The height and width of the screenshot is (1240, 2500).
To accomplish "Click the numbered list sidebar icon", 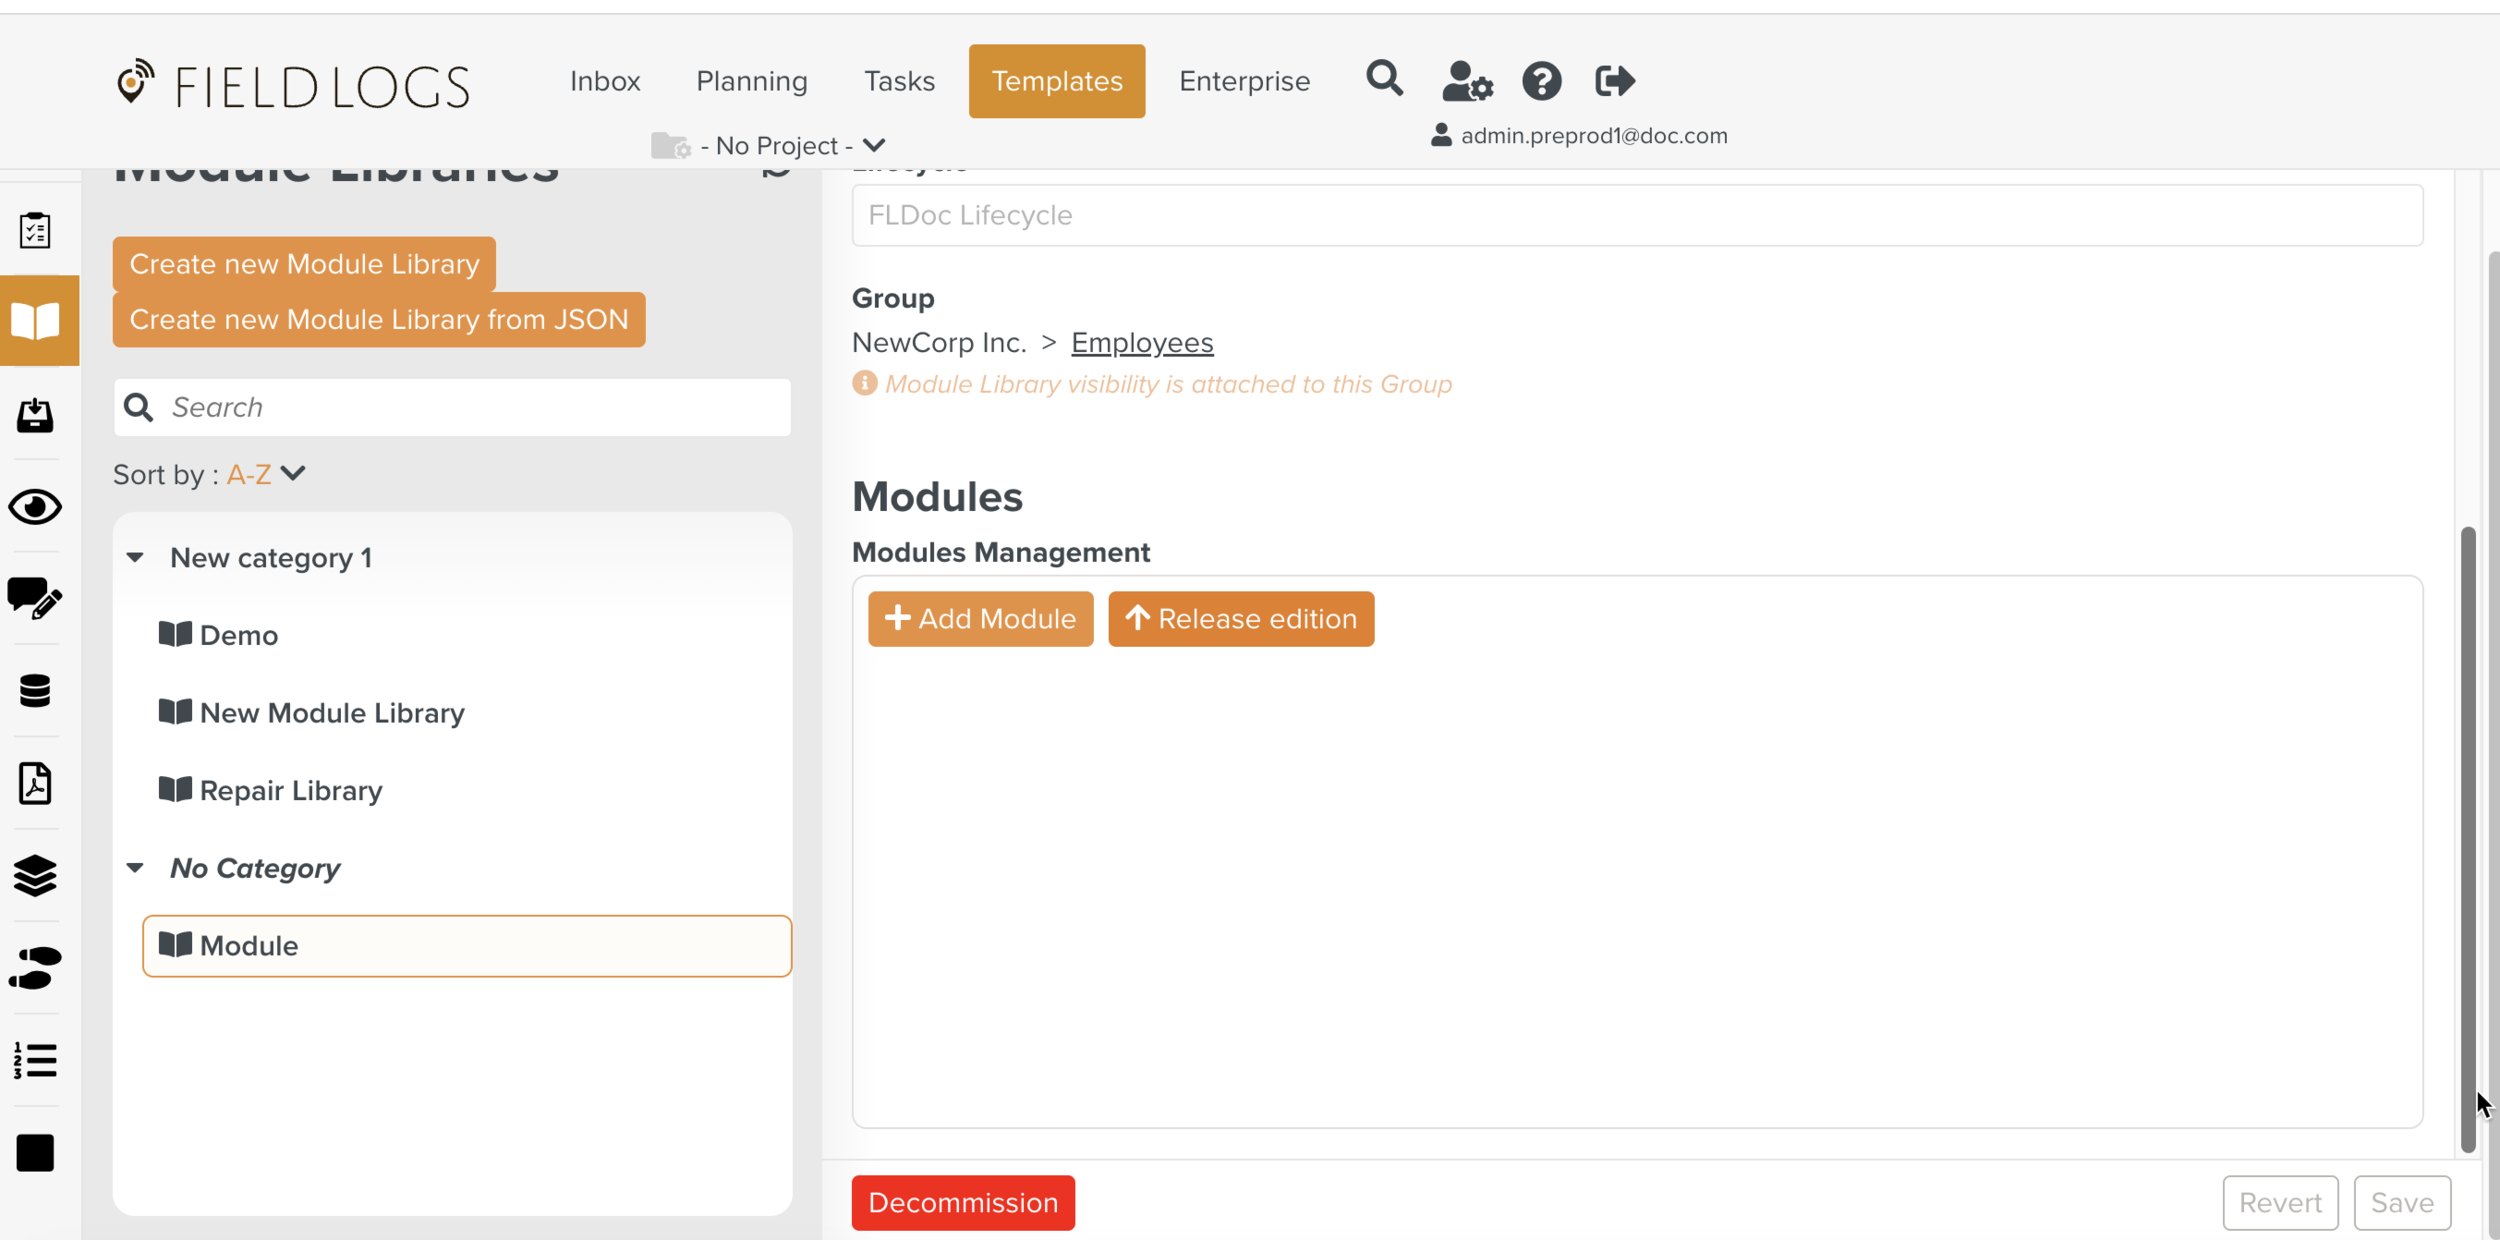I will click(35, 1060).
